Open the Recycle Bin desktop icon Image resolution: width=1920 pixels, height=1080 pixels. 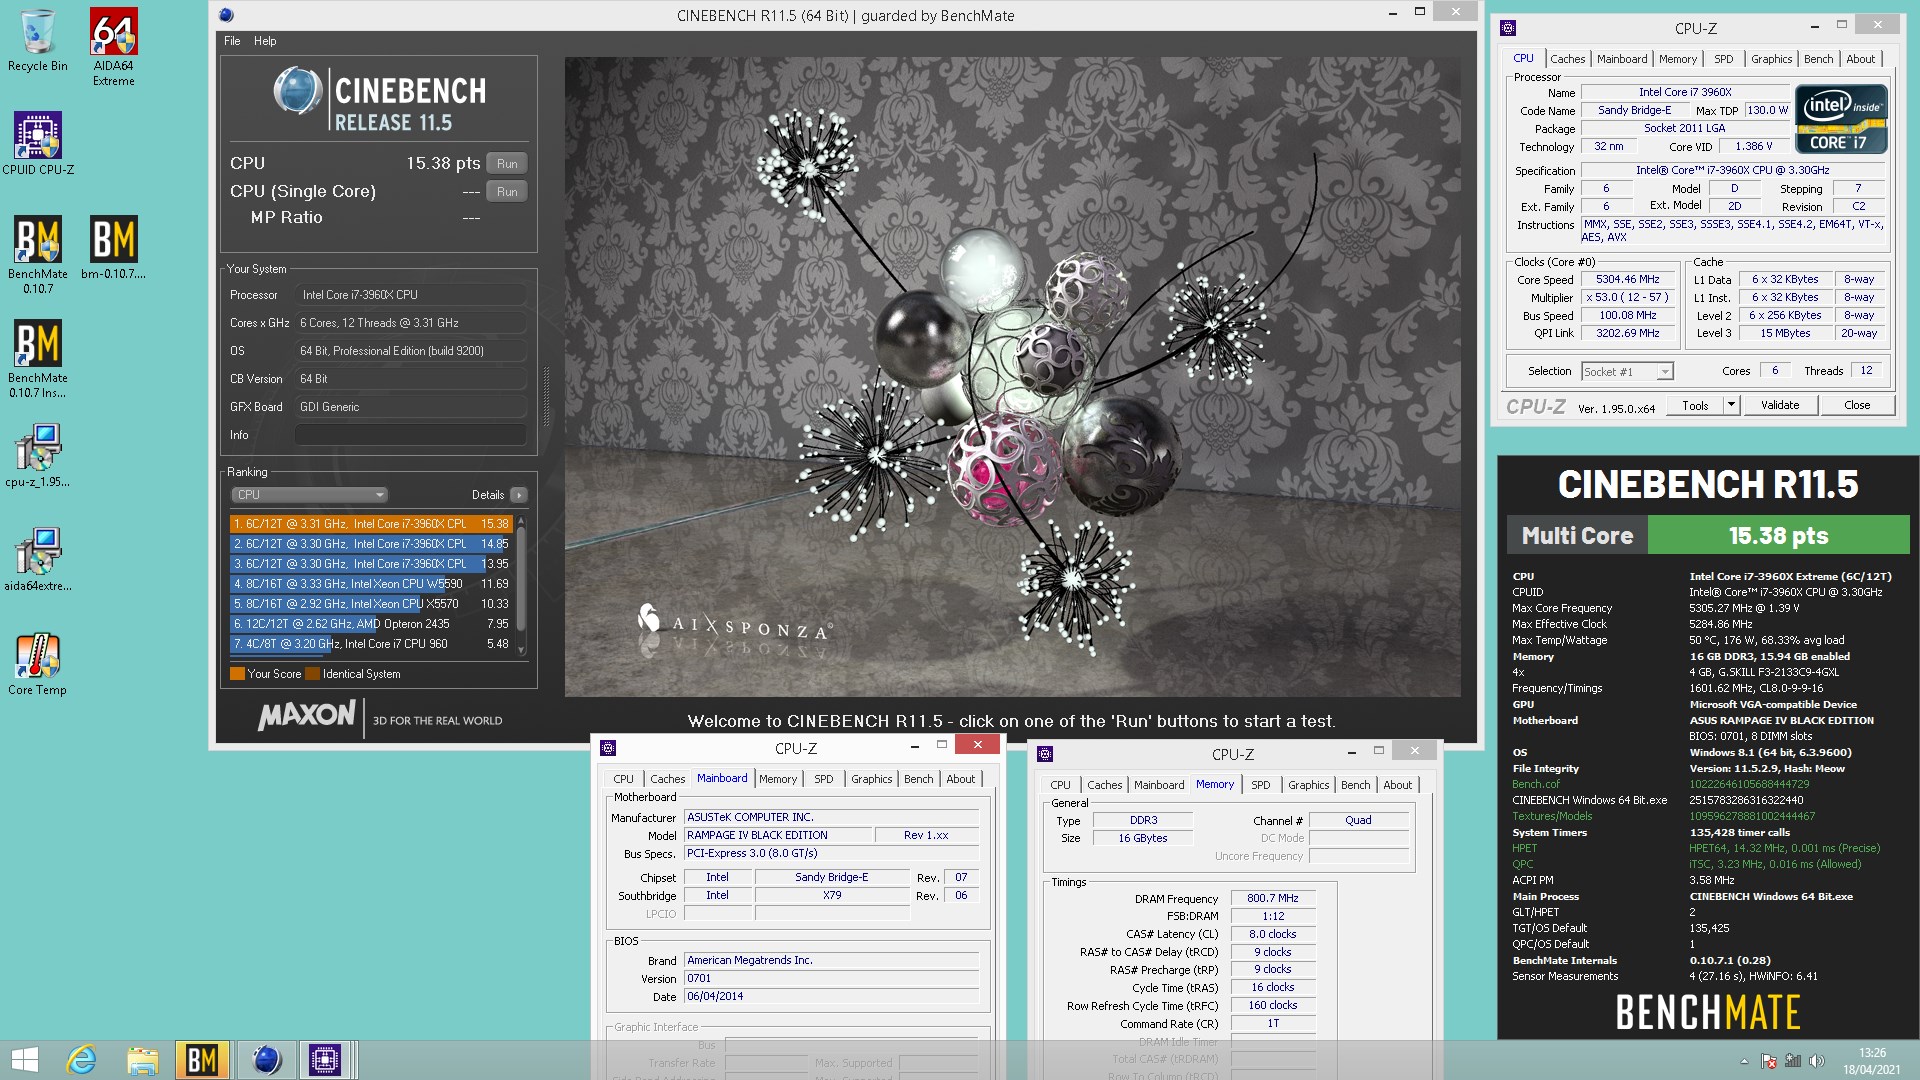tap(38, 41)
